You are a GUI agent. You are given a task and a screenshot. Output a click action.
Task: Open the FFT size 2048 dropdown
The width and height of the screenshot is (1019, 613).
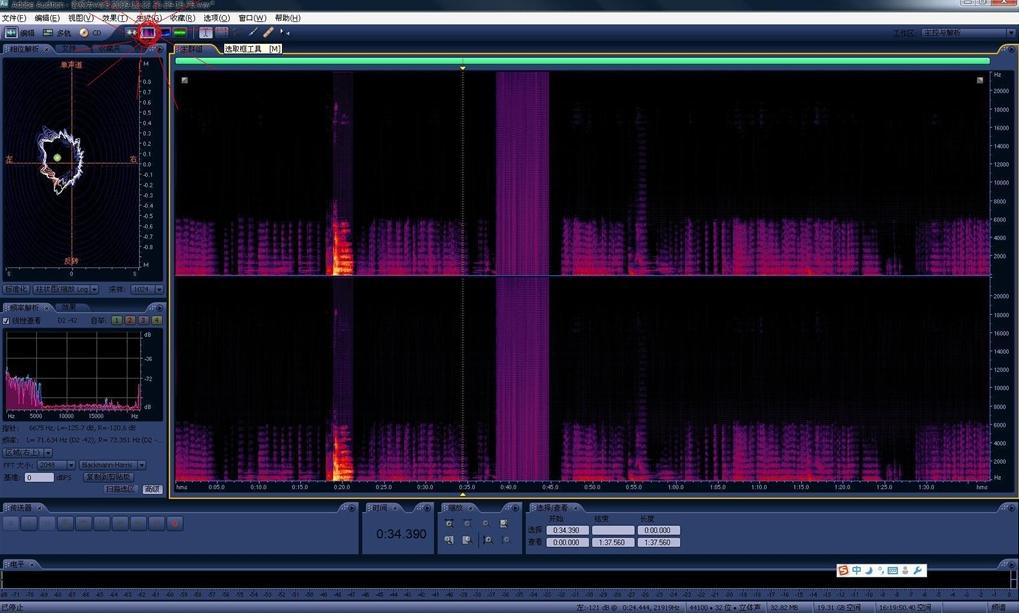point(55,465)
